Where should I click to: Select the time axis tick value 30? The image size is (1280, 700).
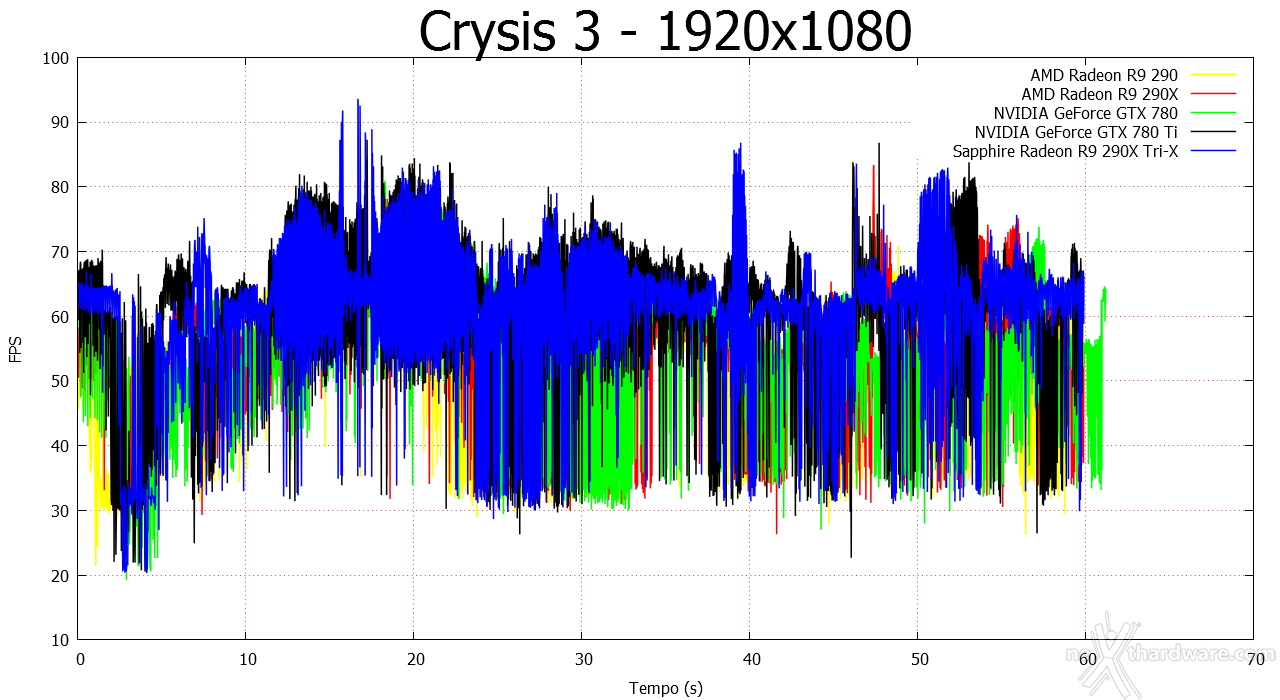(x=582, y=659)
